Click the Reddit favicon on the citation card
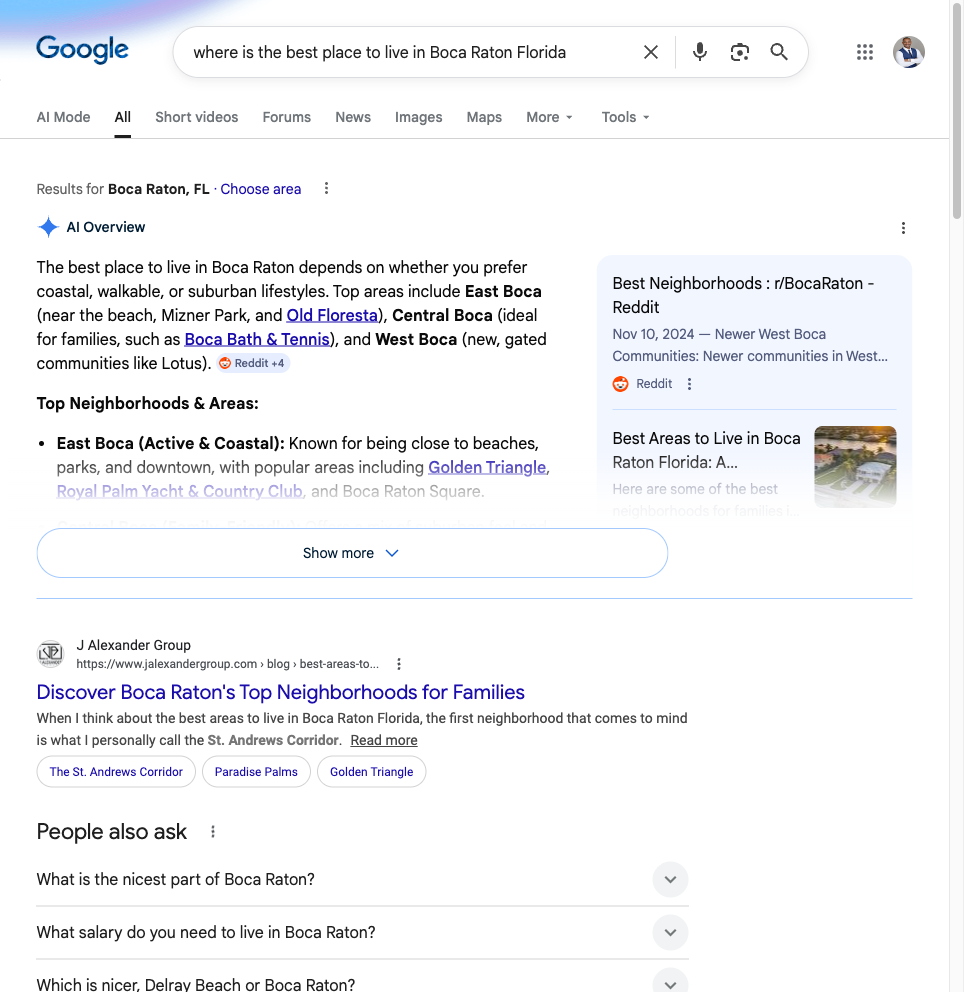 tap(620, 383)
